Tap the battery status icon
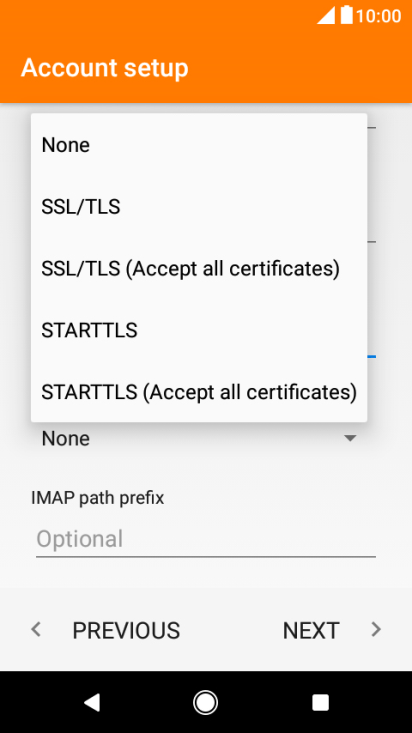This screenshot has width=412, height=733. click(x=346, y=15)
